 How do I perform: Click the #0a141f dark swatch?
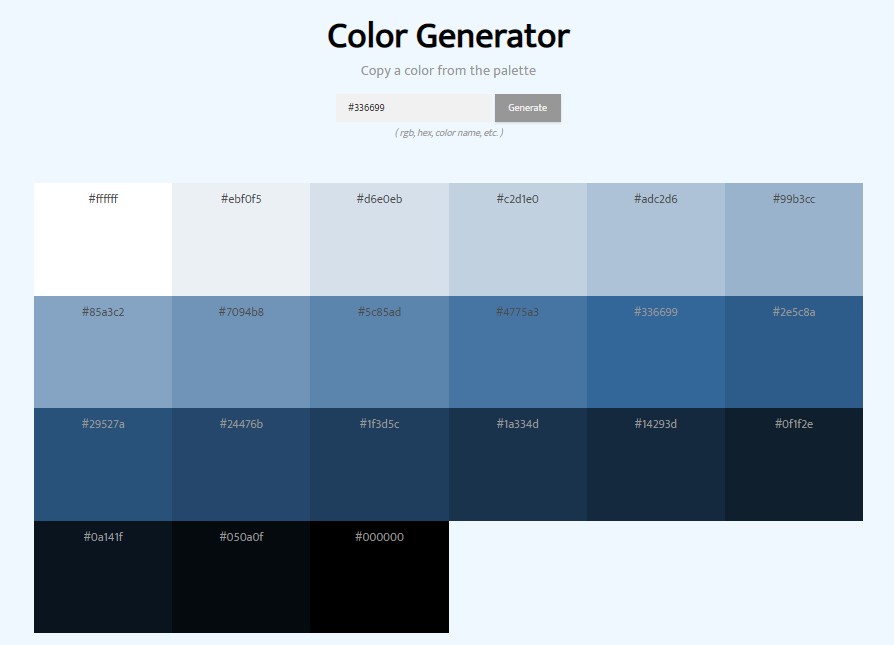[103, 576]
